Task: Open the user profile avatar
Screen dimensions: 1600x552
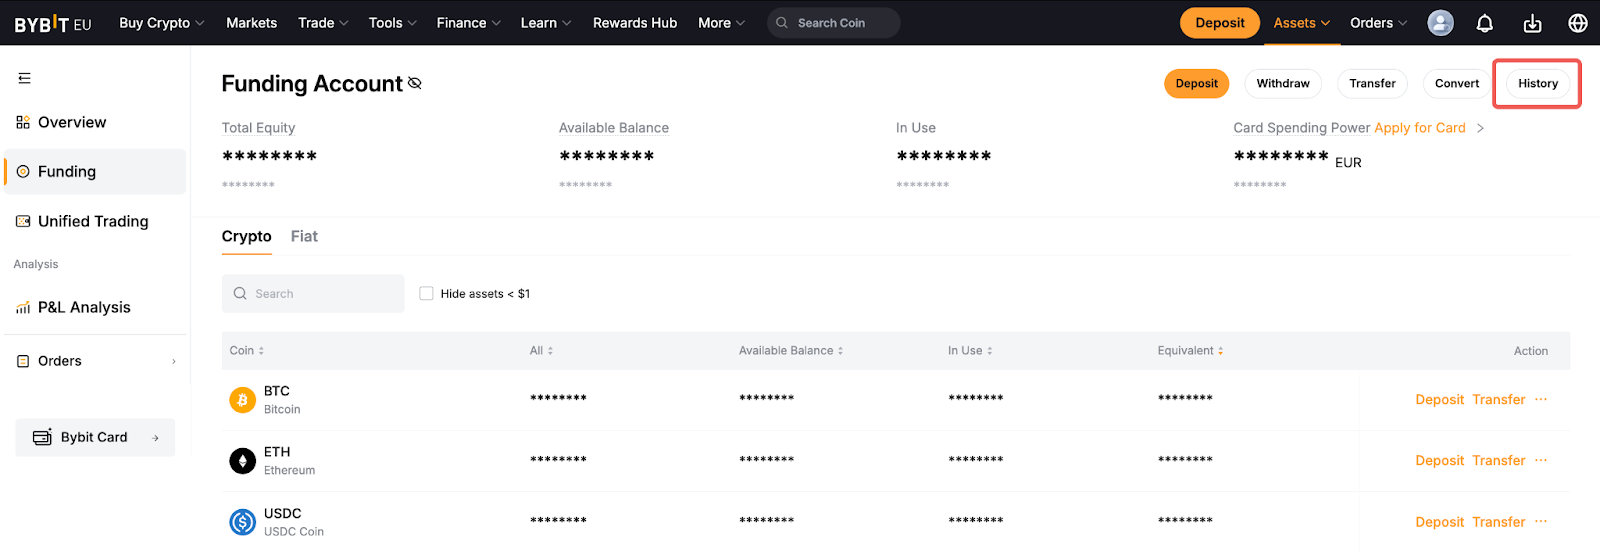Action: (x=1440, y=23)
